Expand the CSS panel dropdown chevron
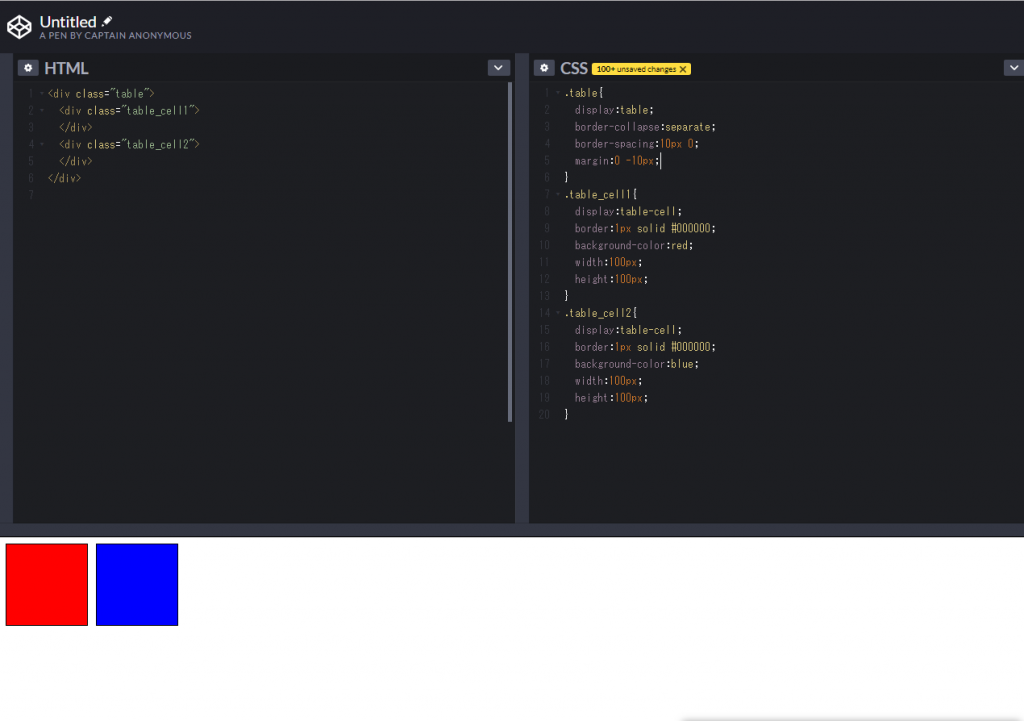 (x=1014, y=68)
